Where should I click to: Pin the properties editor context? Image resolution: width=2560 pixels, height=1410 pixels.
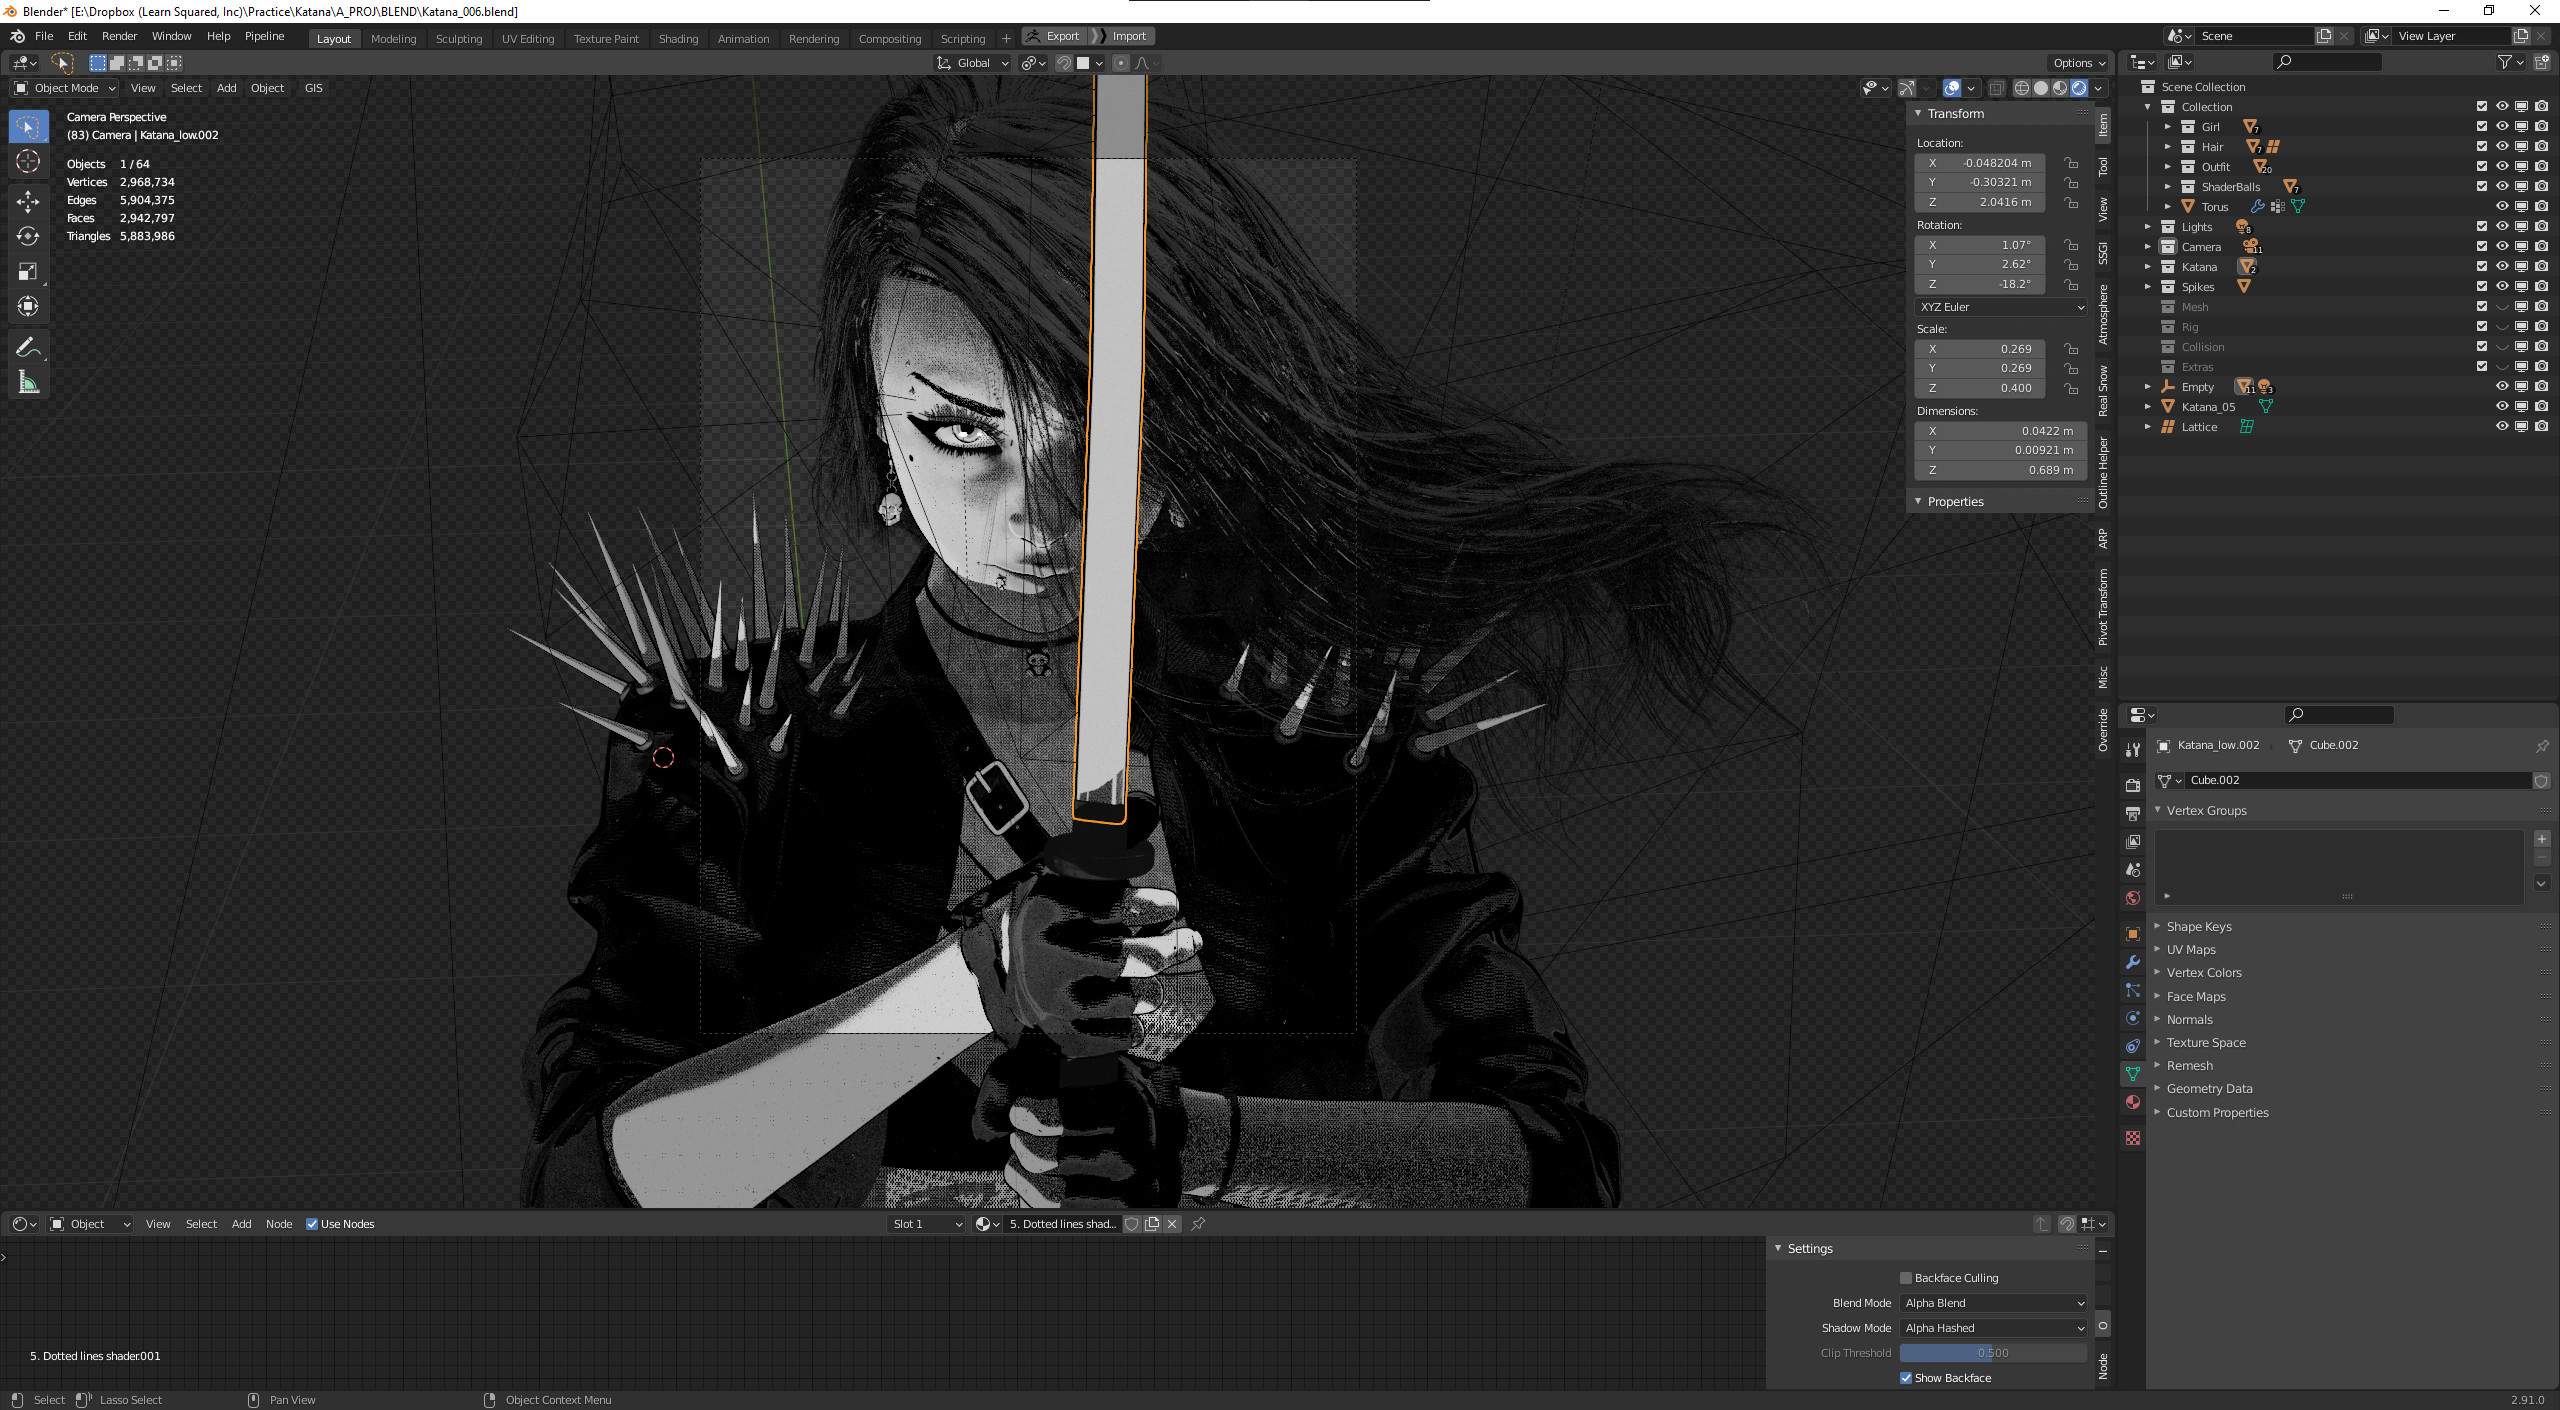2542,746
